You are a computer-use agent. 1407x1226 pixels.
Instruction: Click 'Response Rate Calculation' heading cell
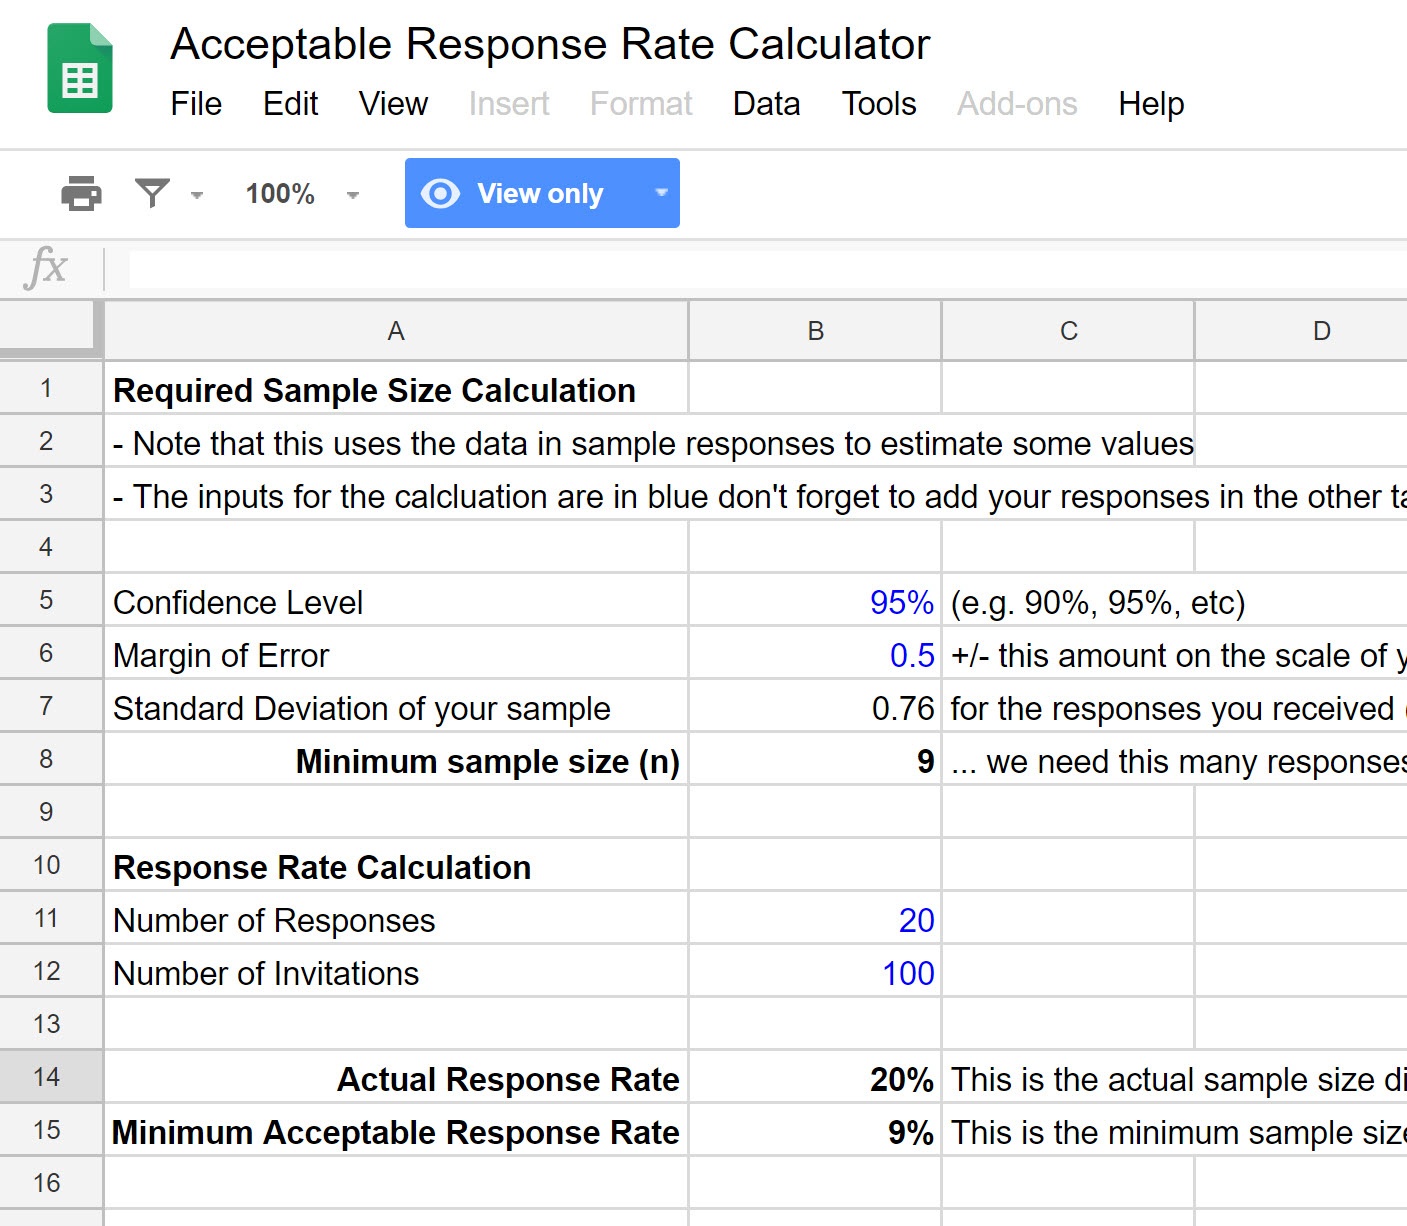coord(396,865)
